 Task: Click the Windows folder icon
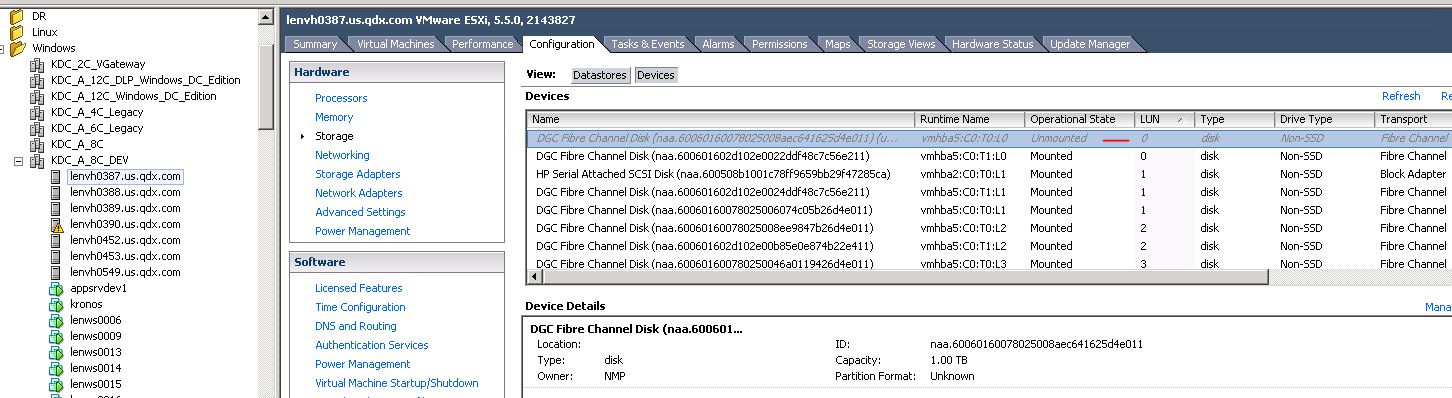pyautogui.click(x=17, y=48)
